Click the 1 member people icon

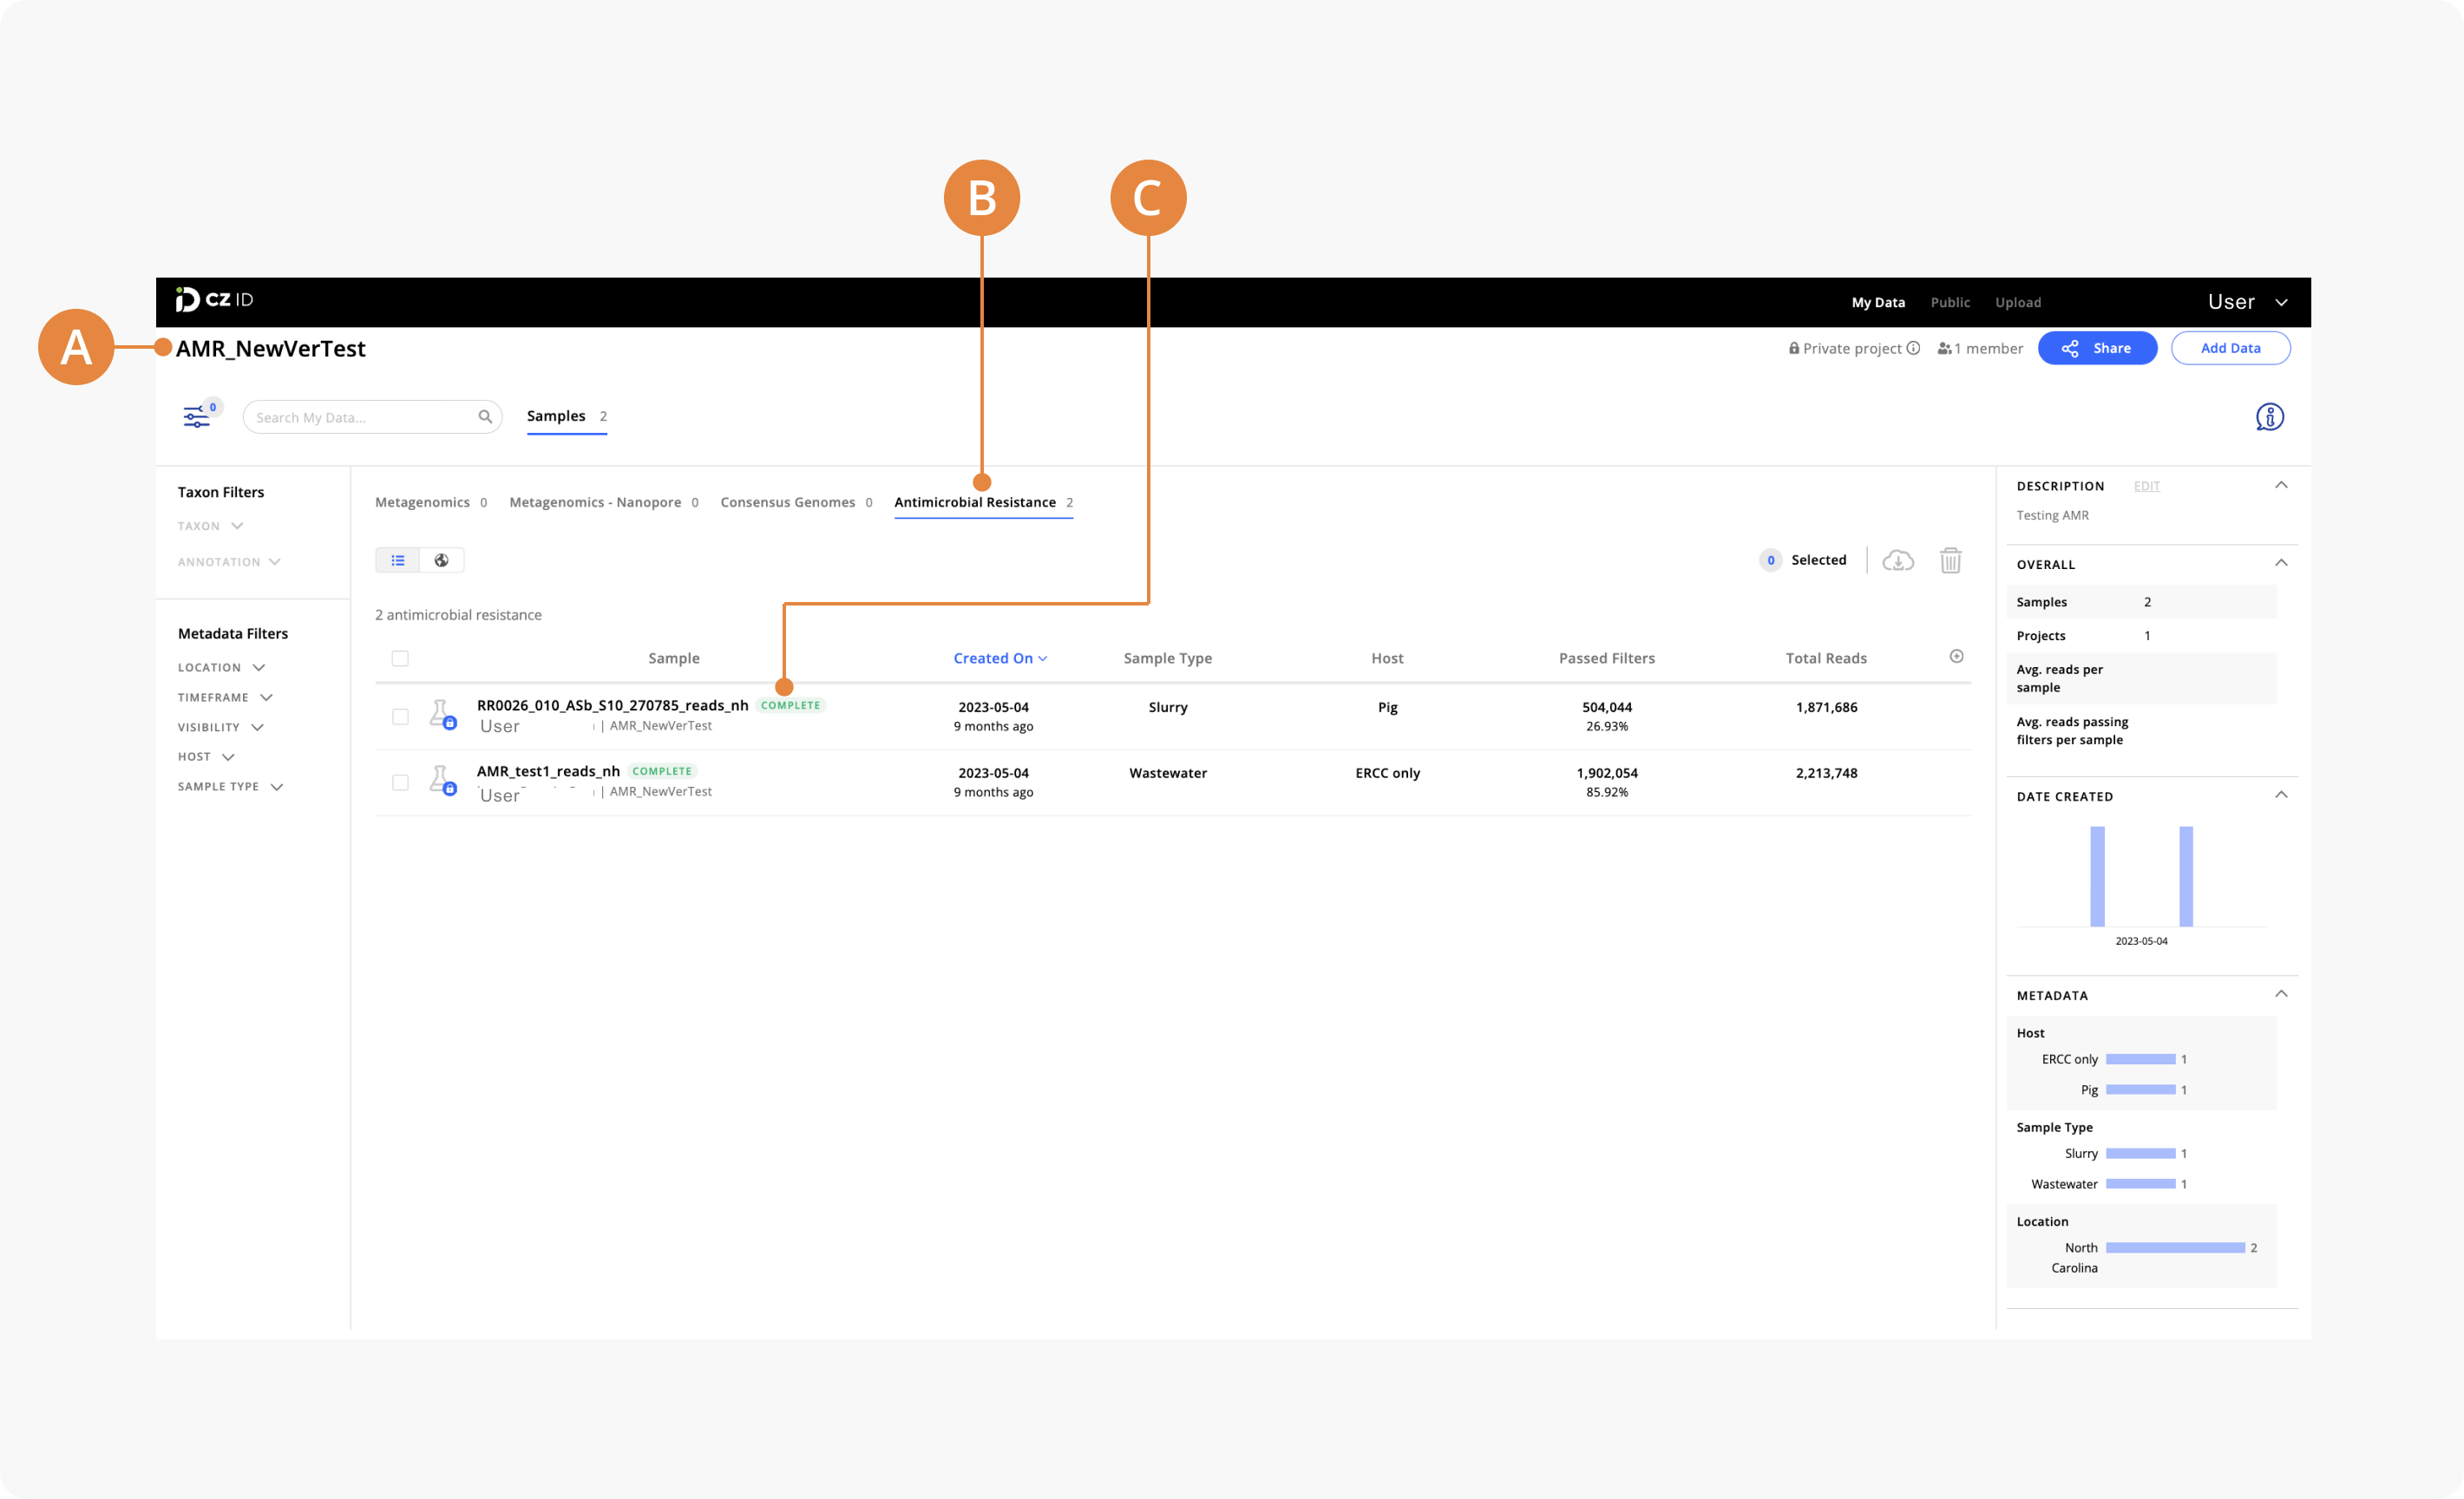[x=1944, y=348]
